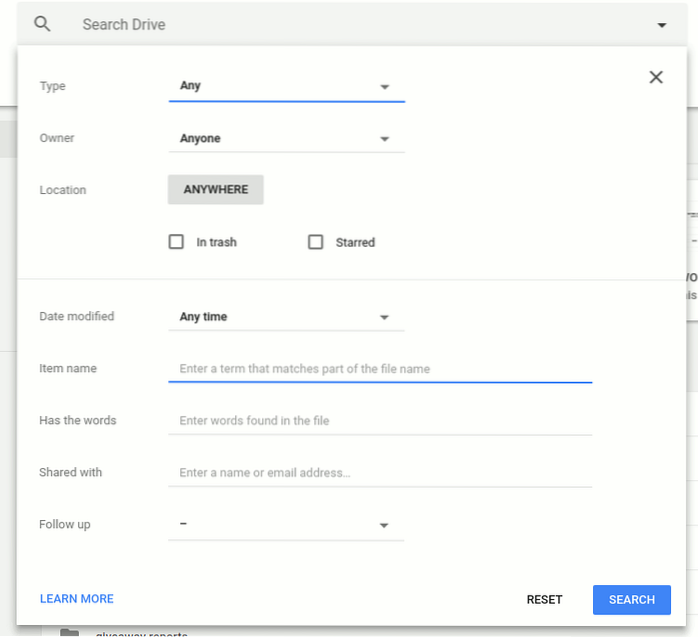The height and width of the screenshot is (637, 698).
Task: Click the folder icon below the dialog
Action: tap(68, 633)
